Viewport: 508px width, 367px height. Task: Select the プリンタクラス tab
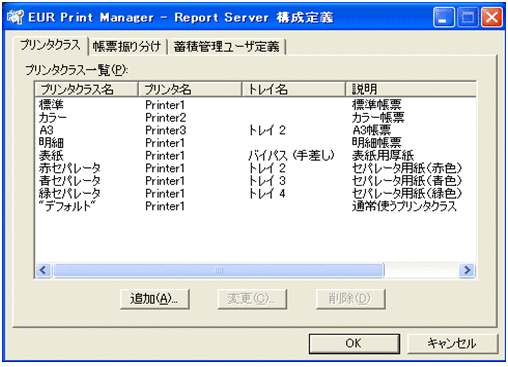coord(50,45)
